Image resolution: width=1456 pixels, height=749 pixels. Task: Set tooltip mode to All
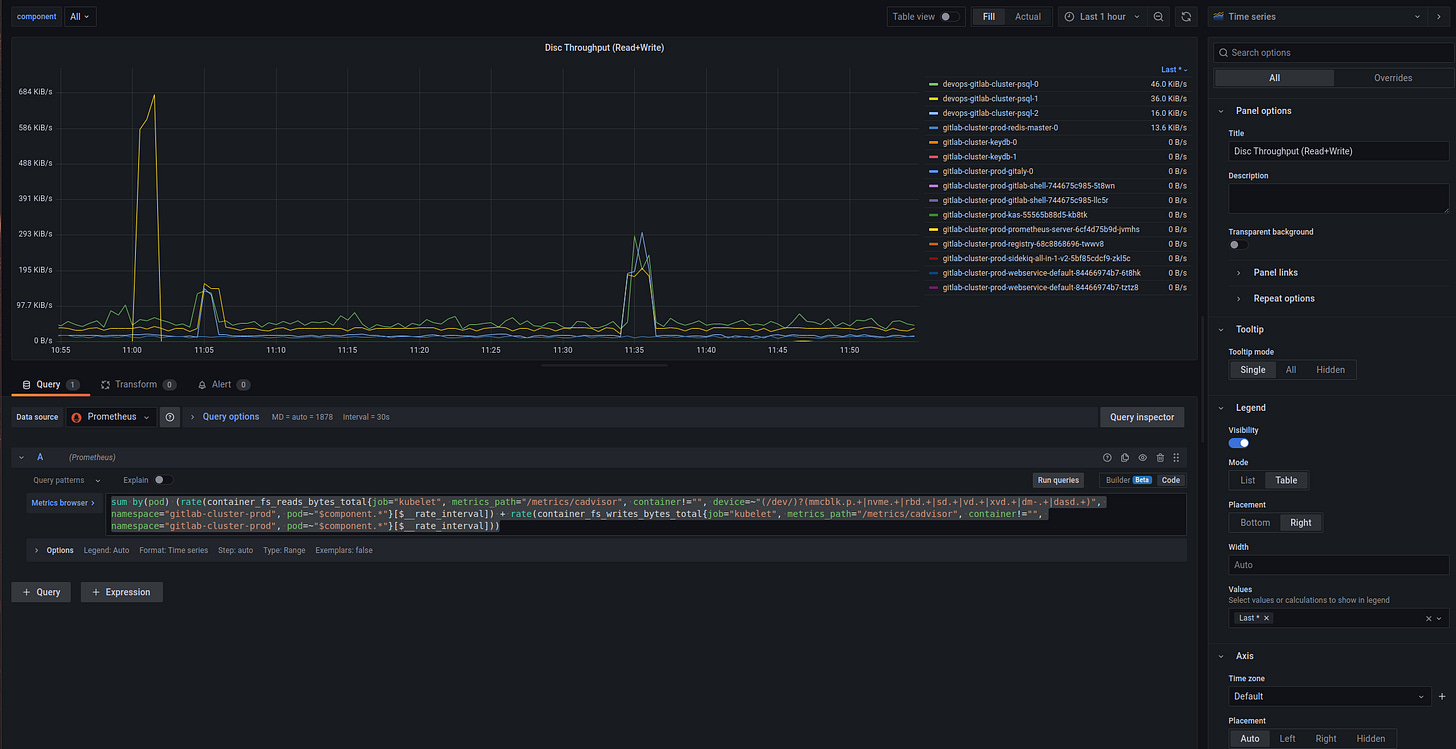tap(1291, 370)
